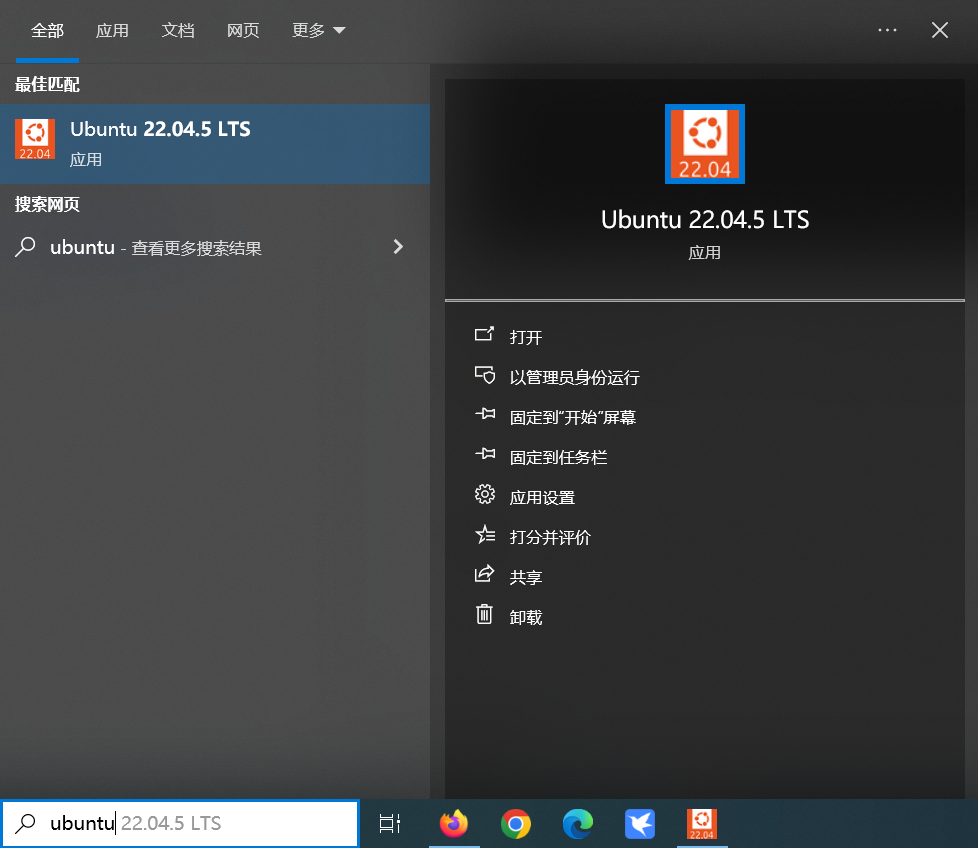Open Ubuntu 22.04 taskbar icon
978x848 pixels.
coord(701,824)
